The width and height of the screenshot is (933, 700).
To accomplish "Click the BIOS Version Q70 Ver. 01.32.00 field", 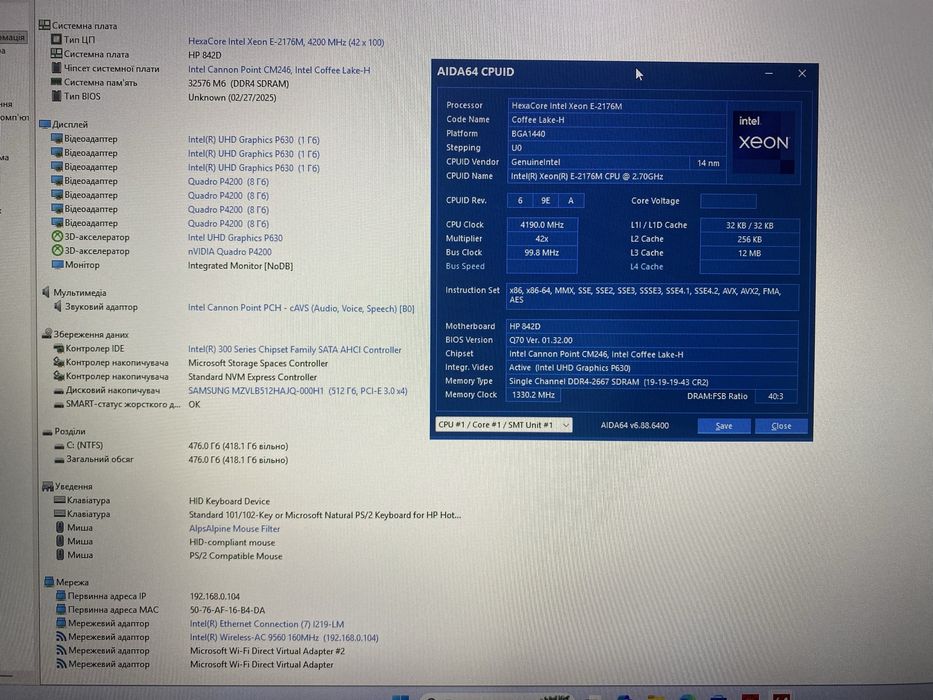I will (652, 340).
